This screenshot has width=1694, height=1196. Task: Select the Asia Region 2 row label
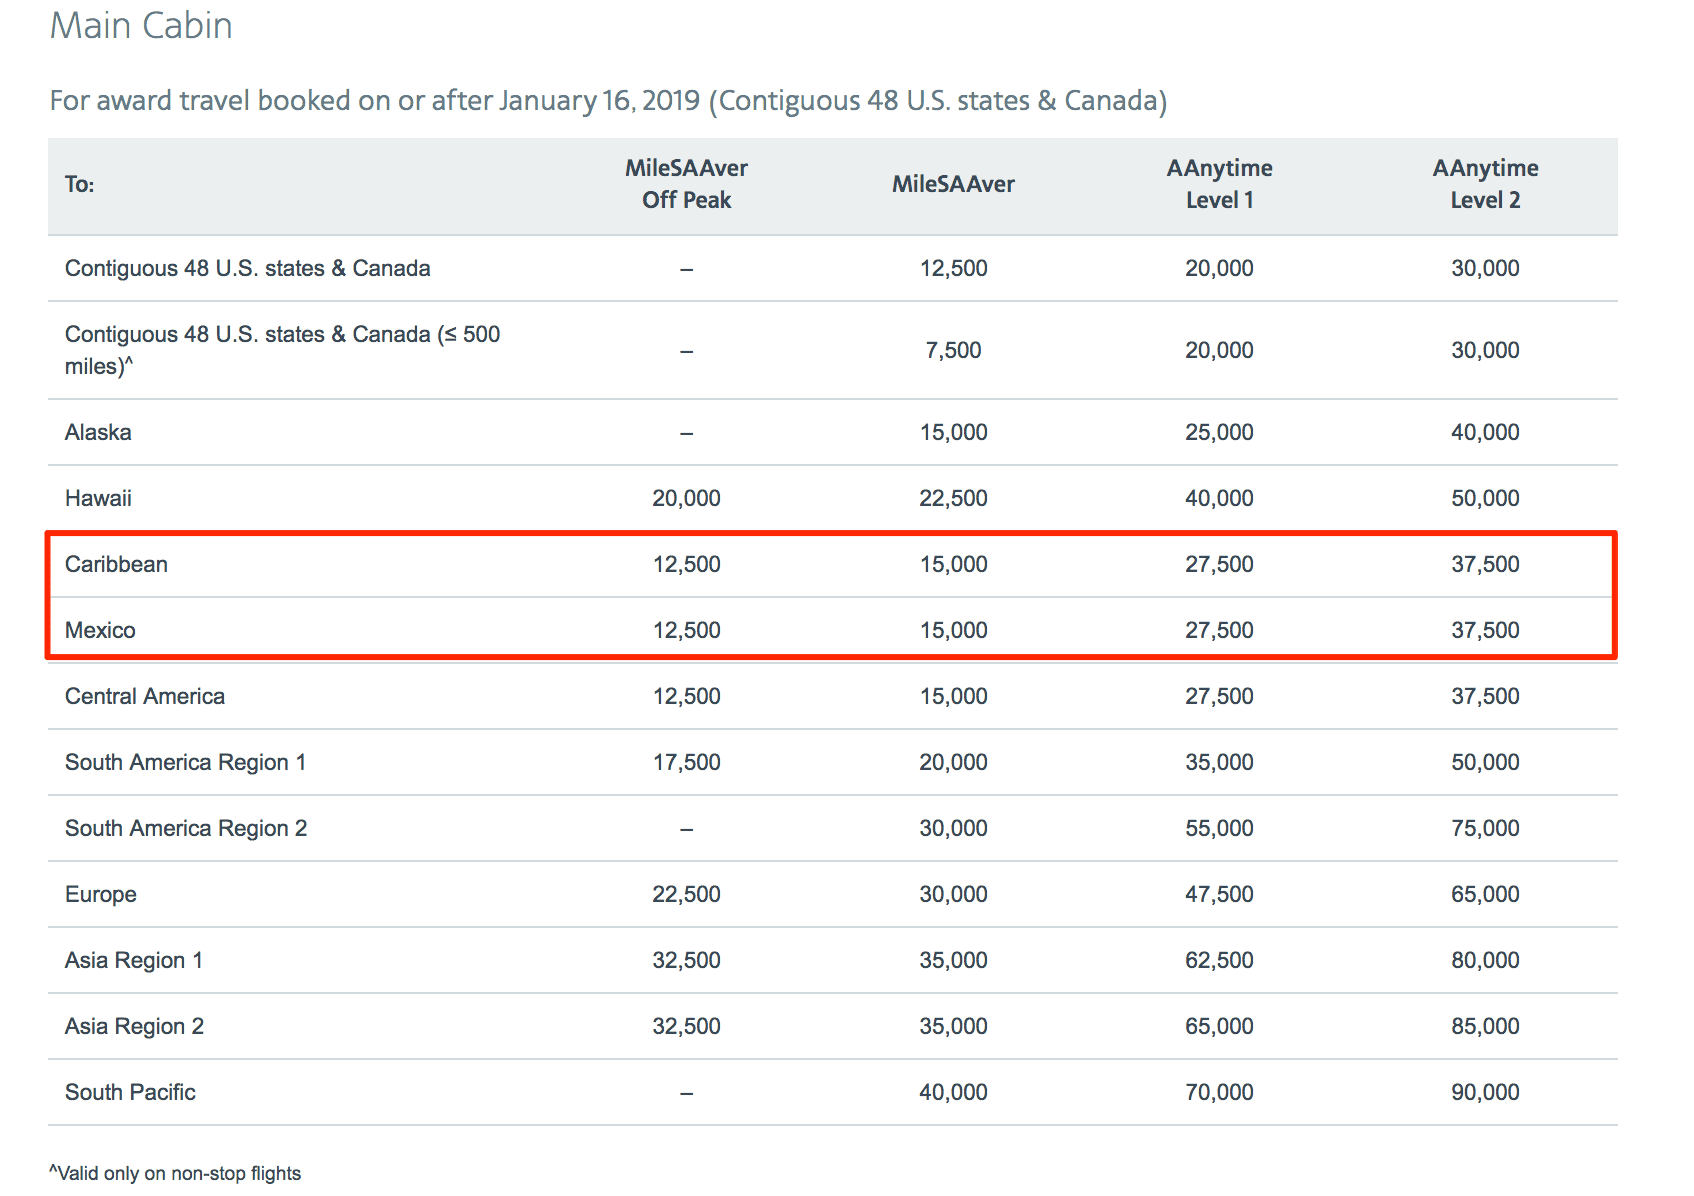[x=133, y=1025]
